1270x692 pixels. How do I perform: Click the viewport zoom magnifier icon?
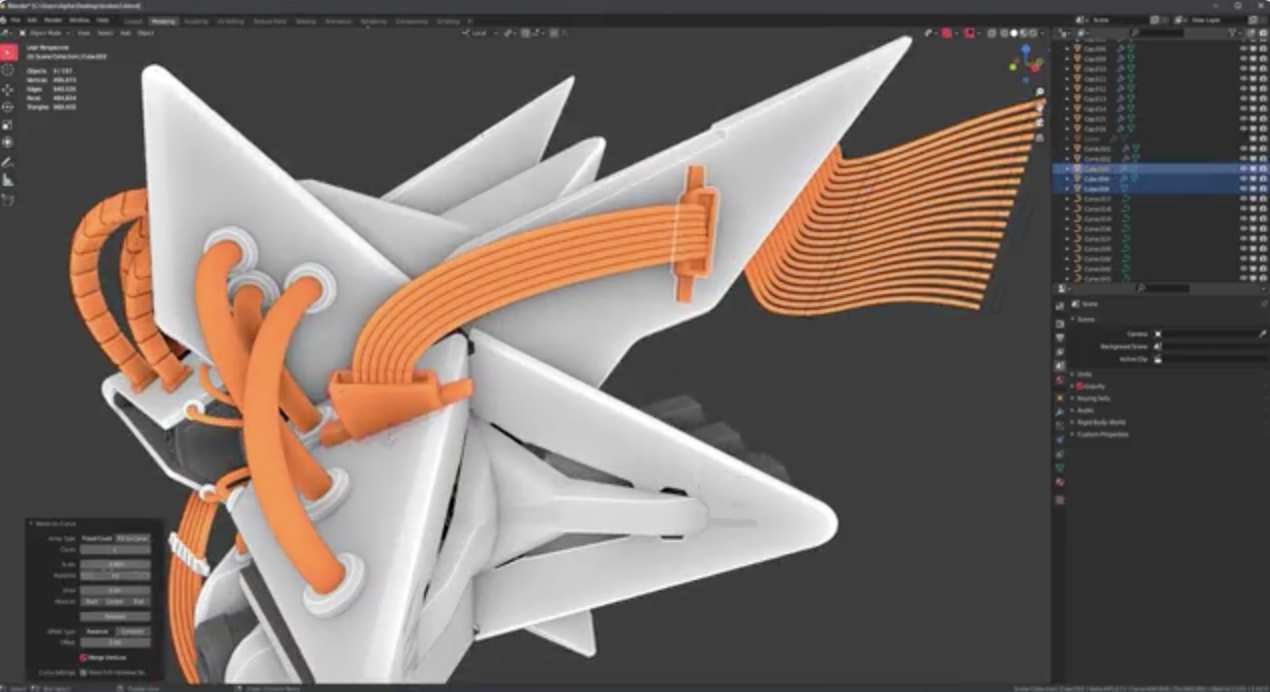coord(1040,92)
